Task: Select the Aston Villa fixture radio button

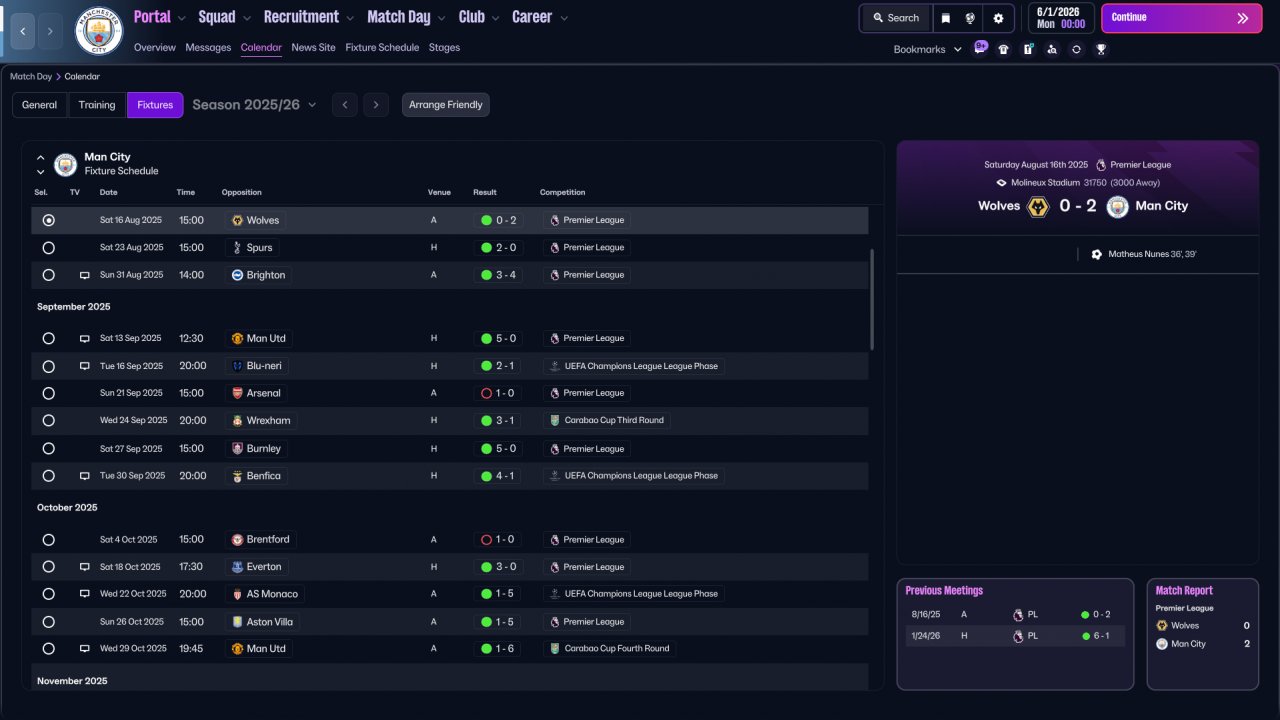Action: click(x=48, y=622)
